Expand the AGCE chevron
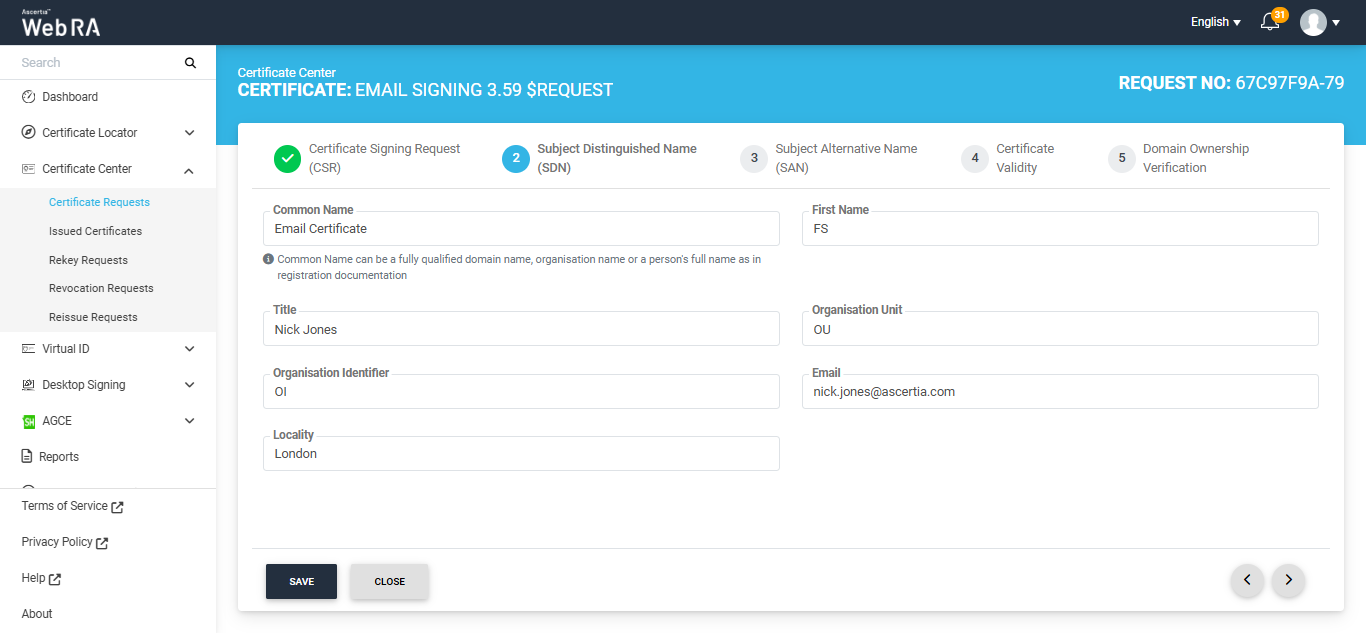Image resolution: width=1366 pixels, height=633 pixels. 190,421
